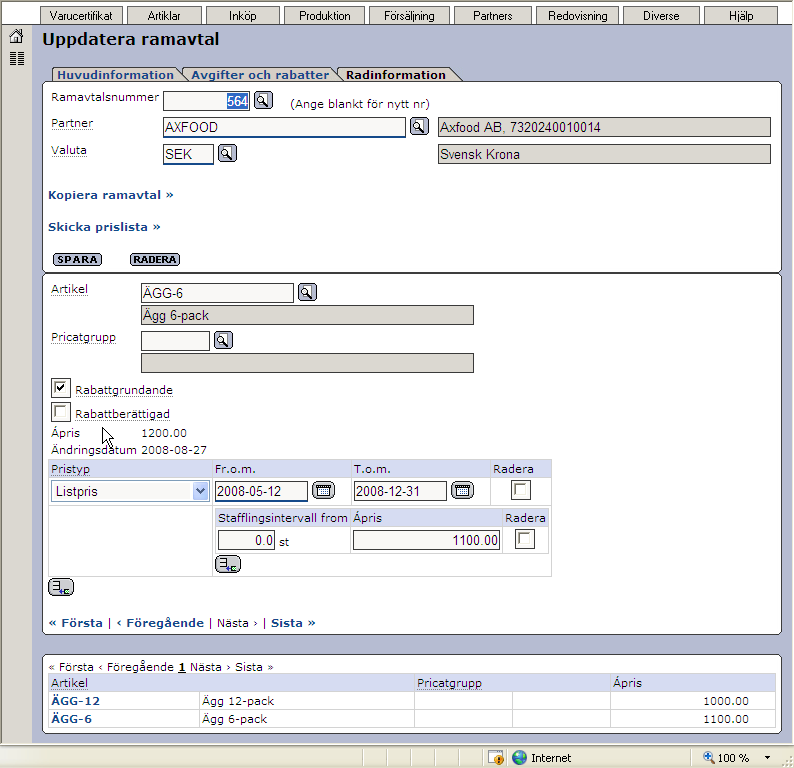Open the Partner lookup icon
The image size is (794, 768).
419,126
